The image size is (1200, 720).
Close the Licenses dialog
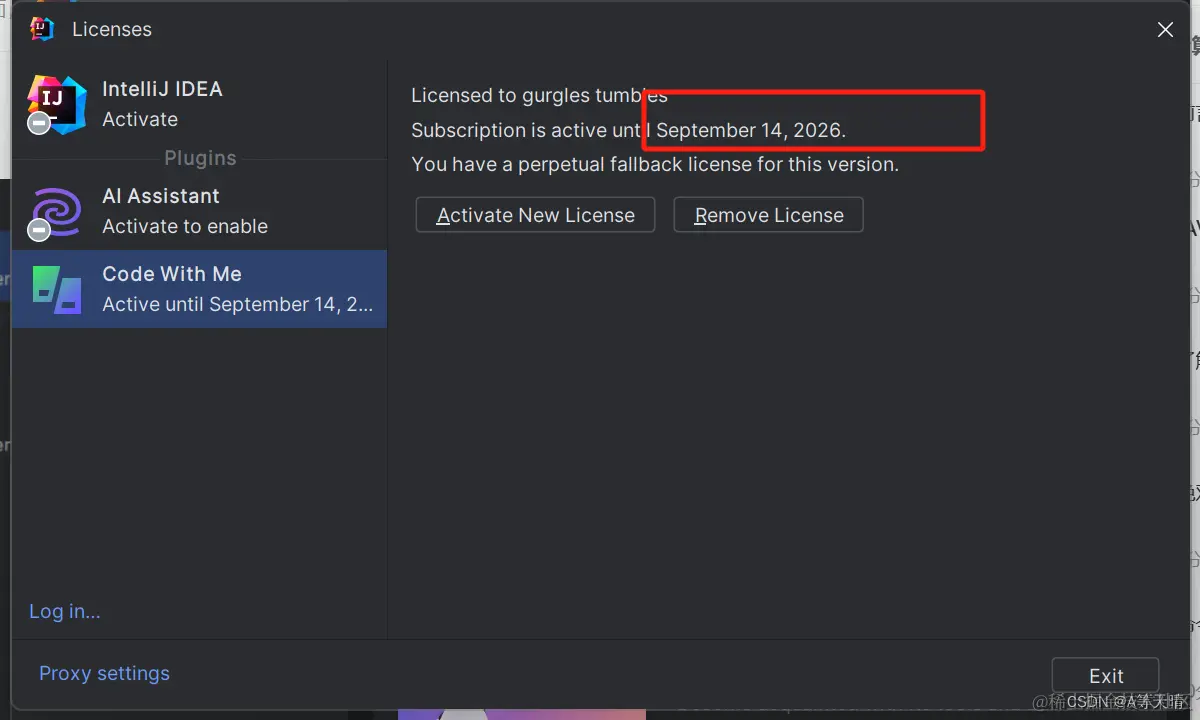pos(1165,30)
